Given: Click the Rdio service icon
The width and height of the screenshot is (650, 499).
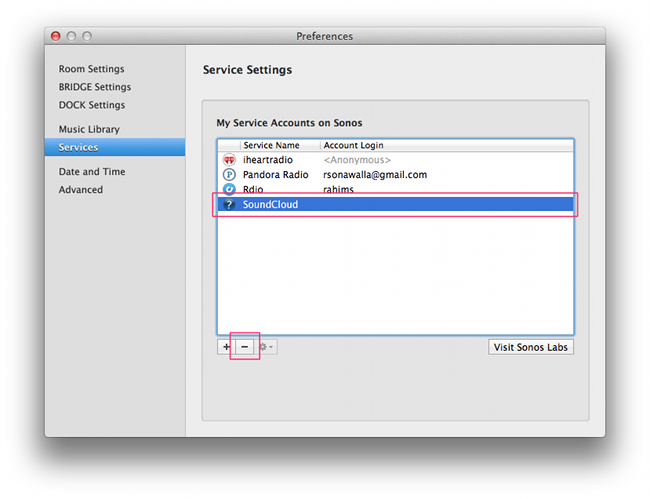Looking at the screenshot, I should 229,189.
